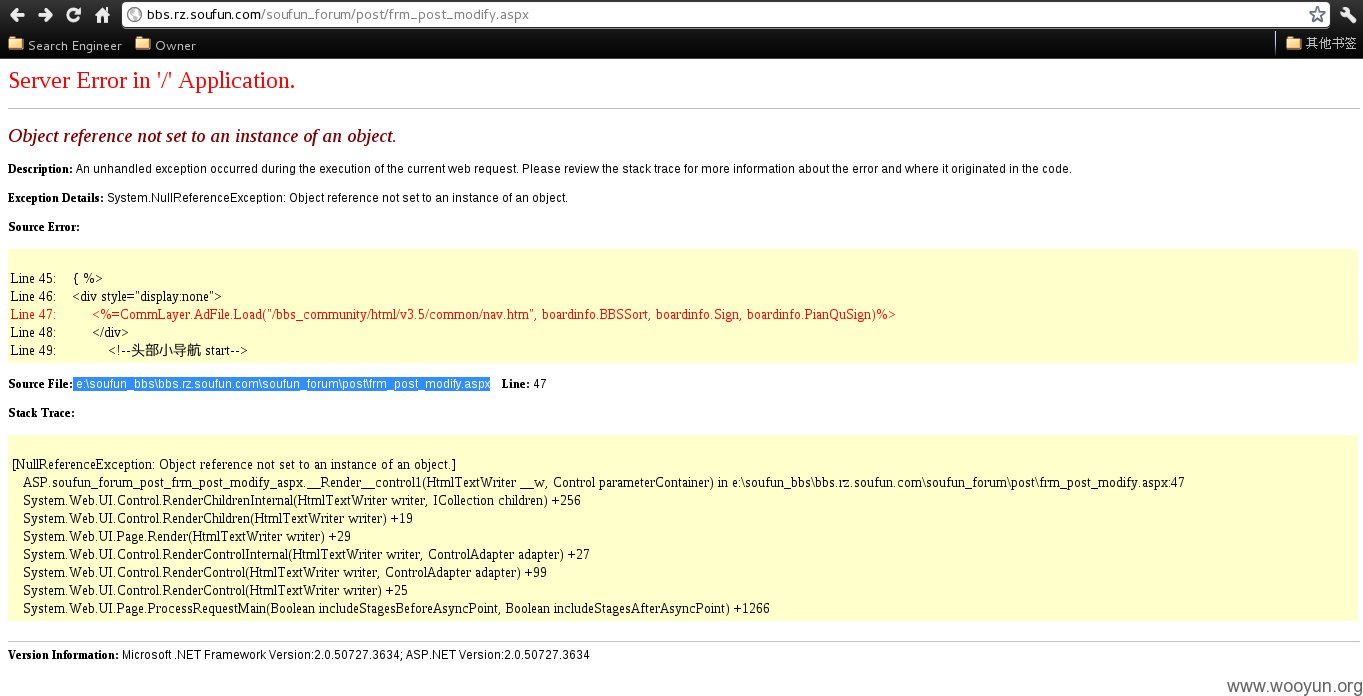Screen dimensions: 1363x696
Task: Bookmark this page with the star icon
Action: (1318, 15)
